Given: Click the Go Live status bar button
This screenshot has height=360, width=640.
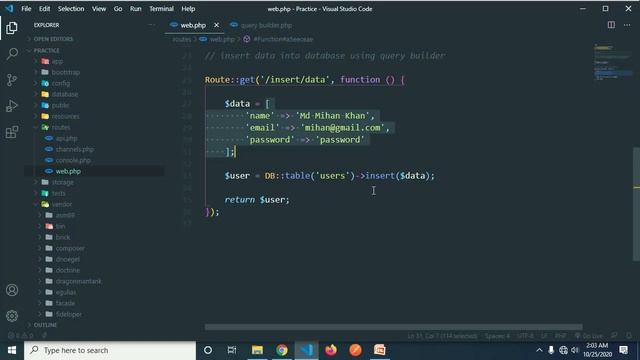Looking at the screenshot, I should point(589,336).
